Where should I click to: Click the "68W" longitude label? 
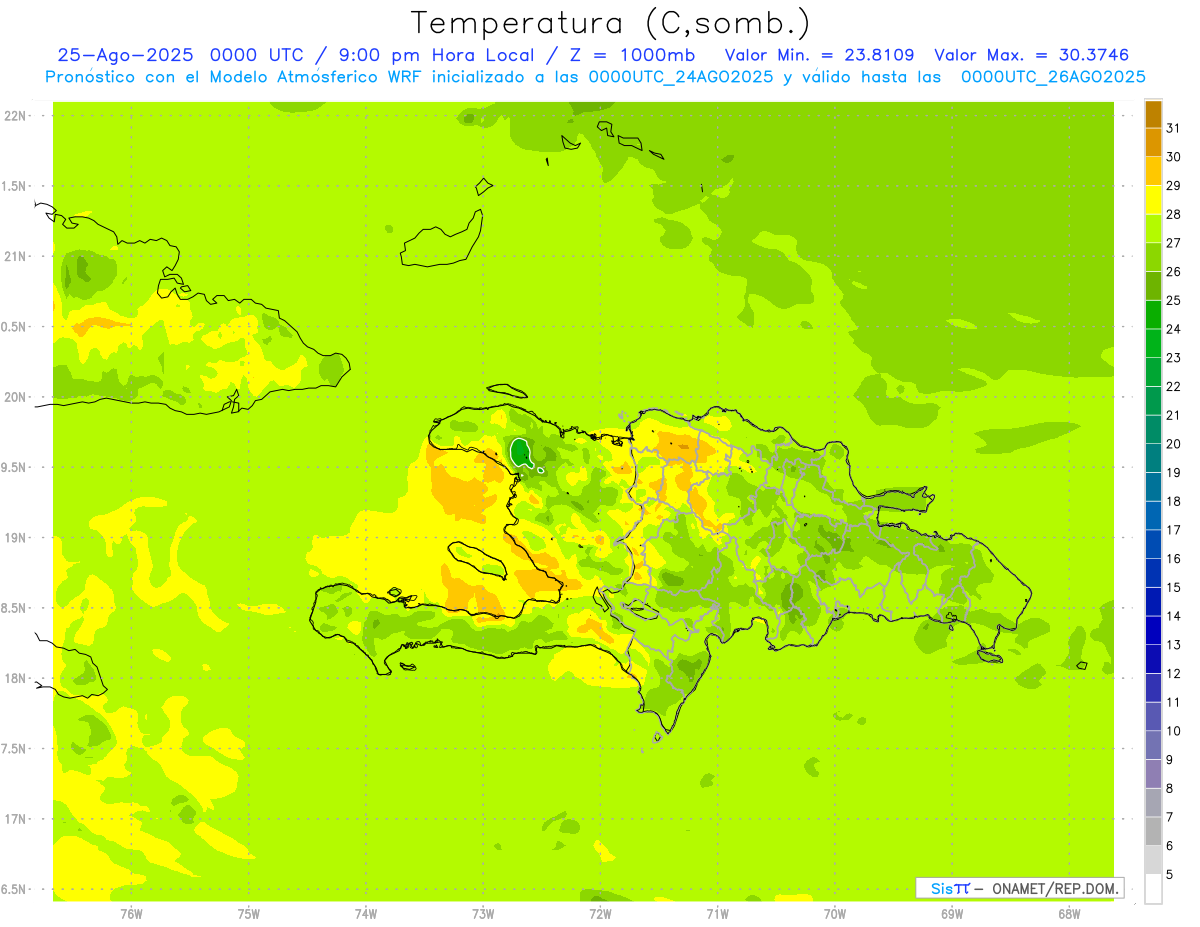tap(1069, 914)
